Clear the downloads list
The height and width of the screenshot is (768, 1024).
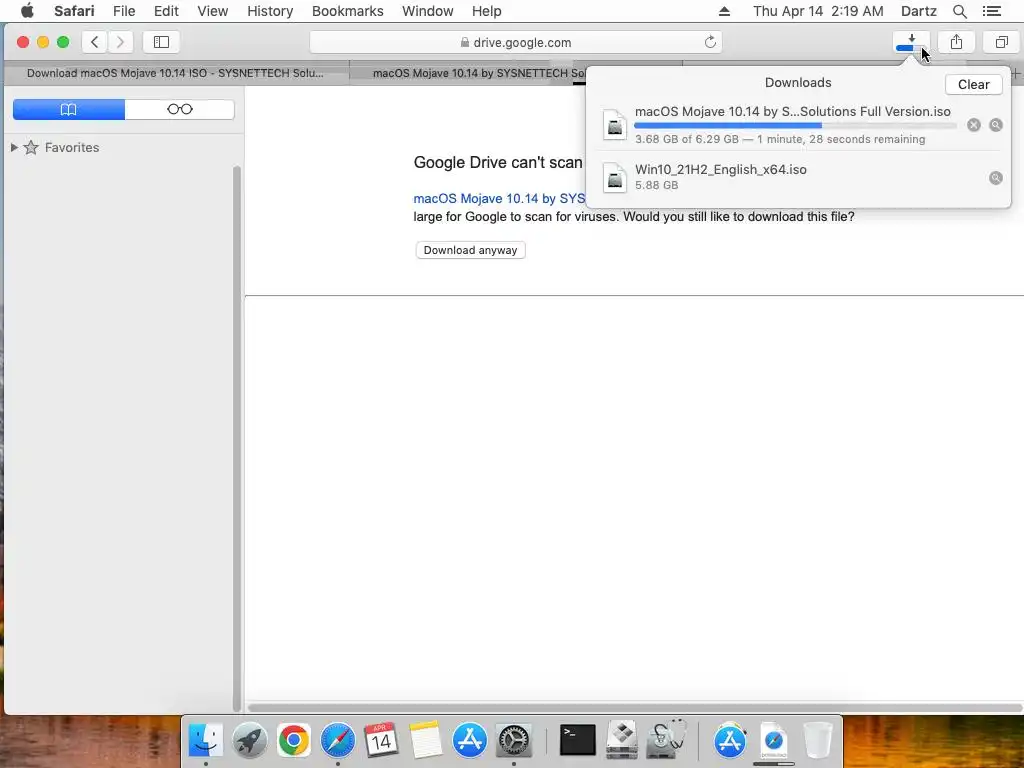point(973,84)
